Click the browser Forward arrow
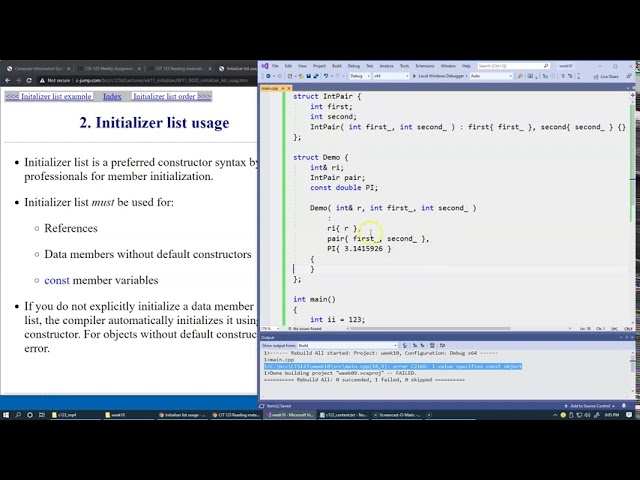 coord(18,80)
